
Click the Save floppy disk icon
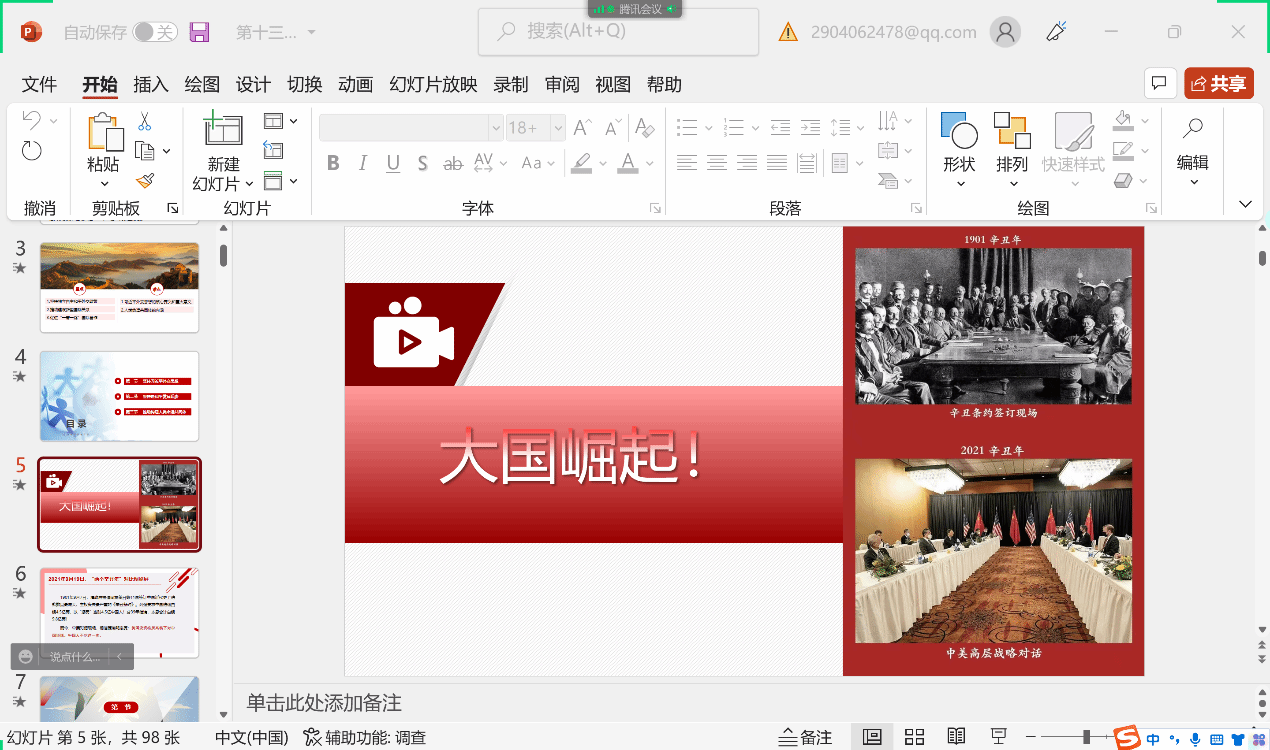click(199, 32)
